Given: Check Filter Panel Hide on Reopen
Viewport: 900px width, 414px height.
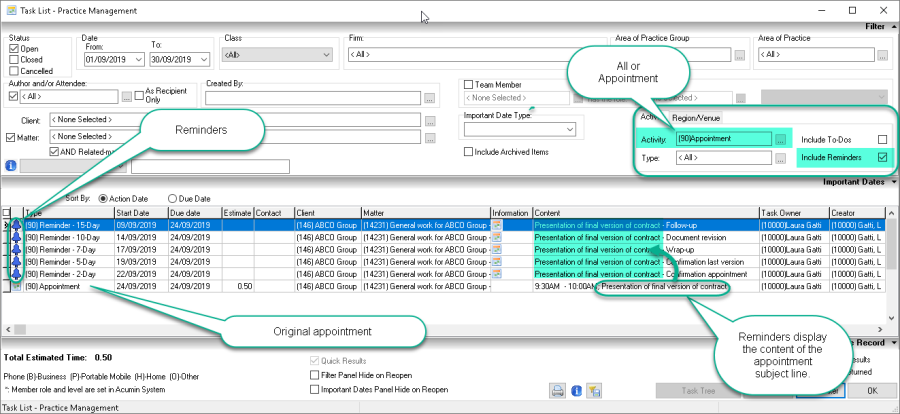Looking at the screenshot, I should (x=314, y=376).
